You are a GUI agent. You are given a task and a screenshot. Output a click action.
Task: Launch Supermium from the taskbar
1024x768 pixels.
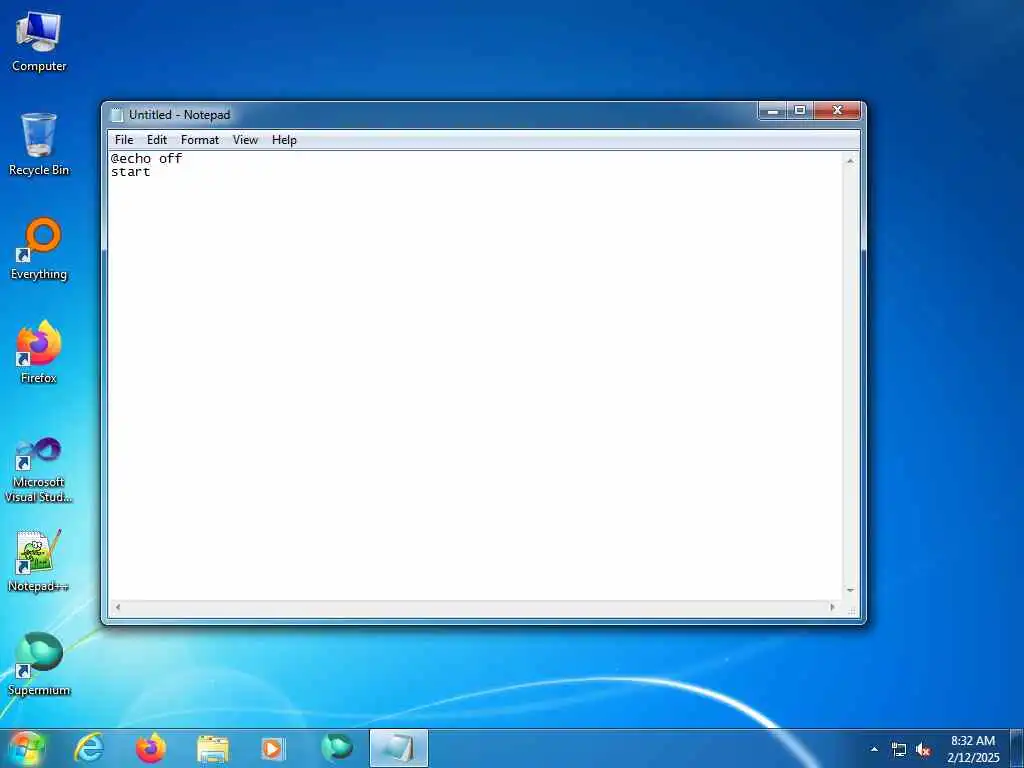[x=336, y=748]
